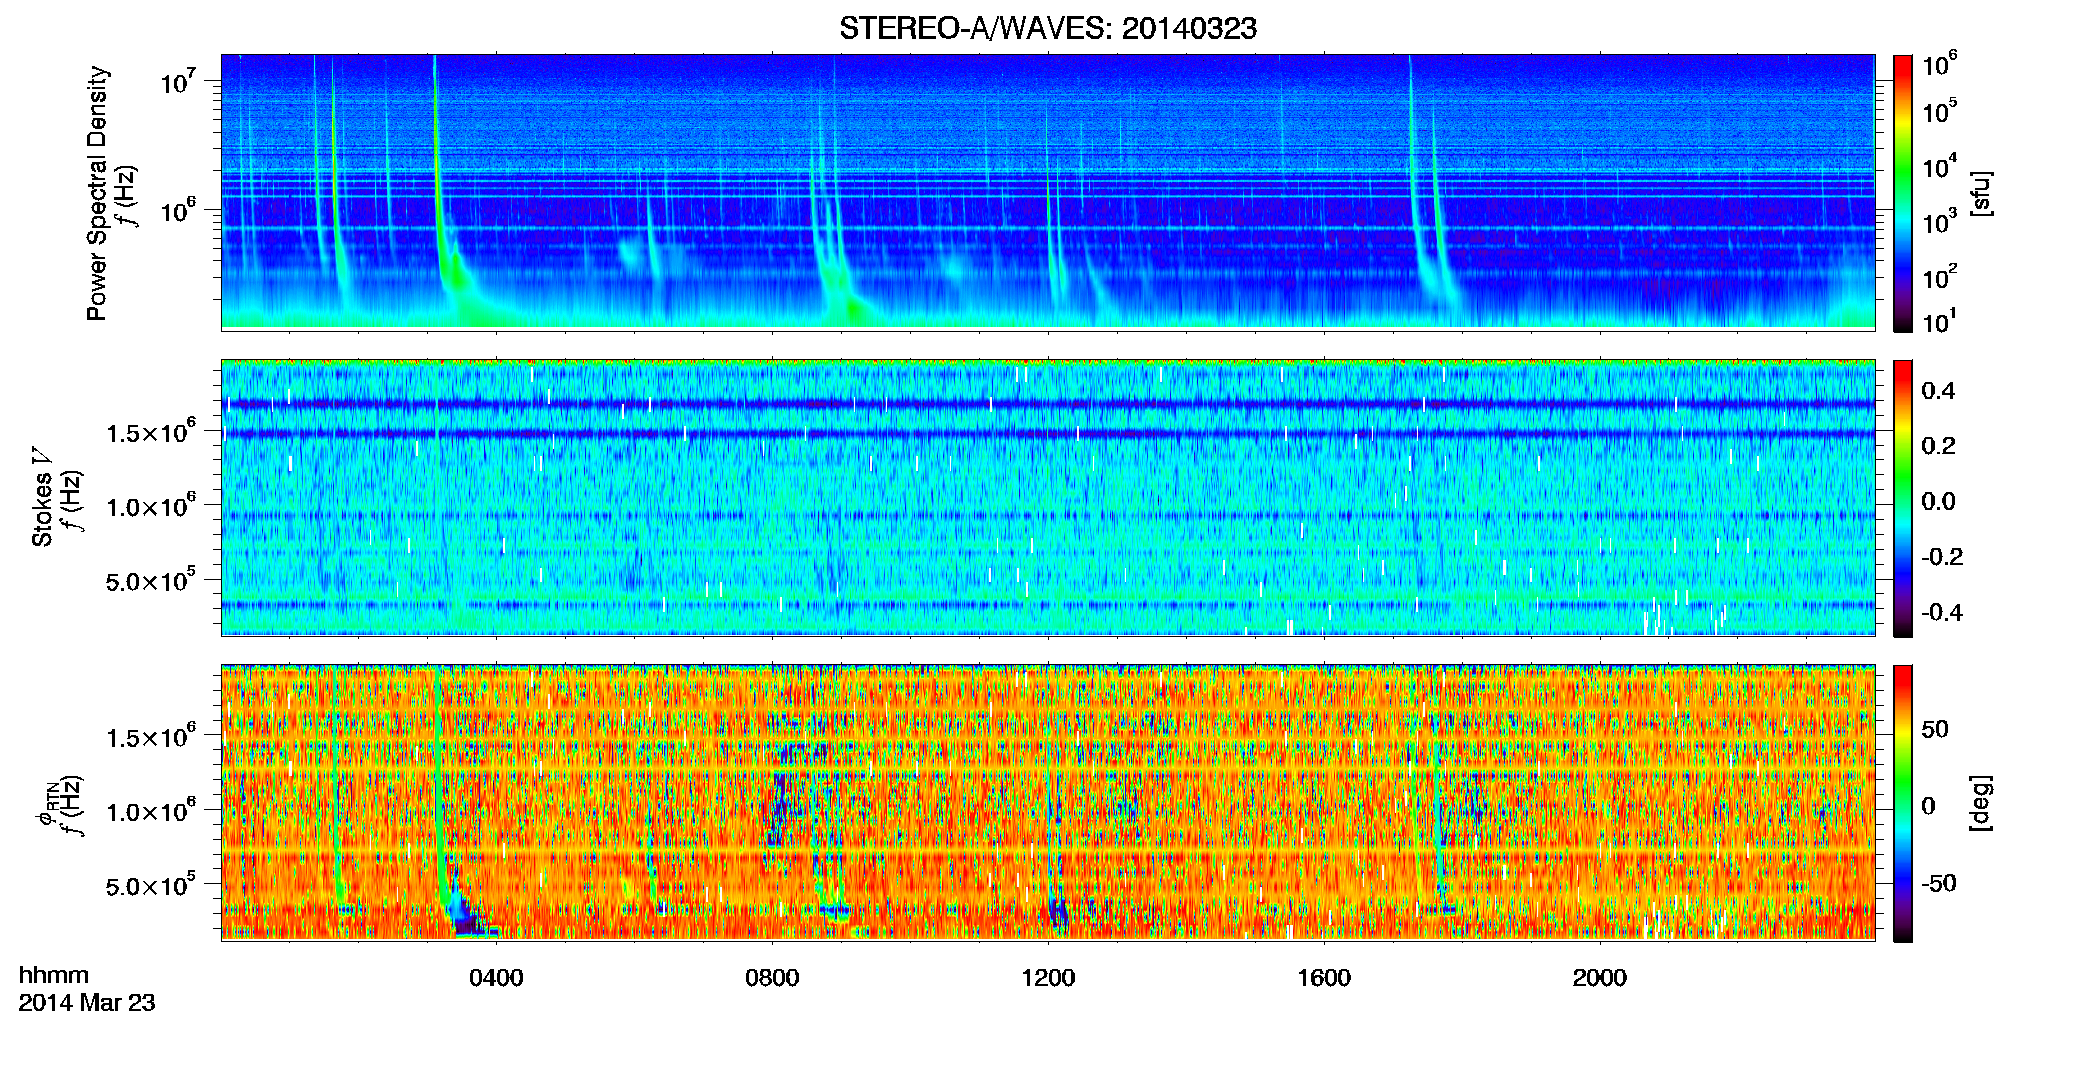This screenshot has height=1080, width=2096.
Task: Click the plot title STEREO-A/WAVES: 20140323
Action: tap(1048, 29)
